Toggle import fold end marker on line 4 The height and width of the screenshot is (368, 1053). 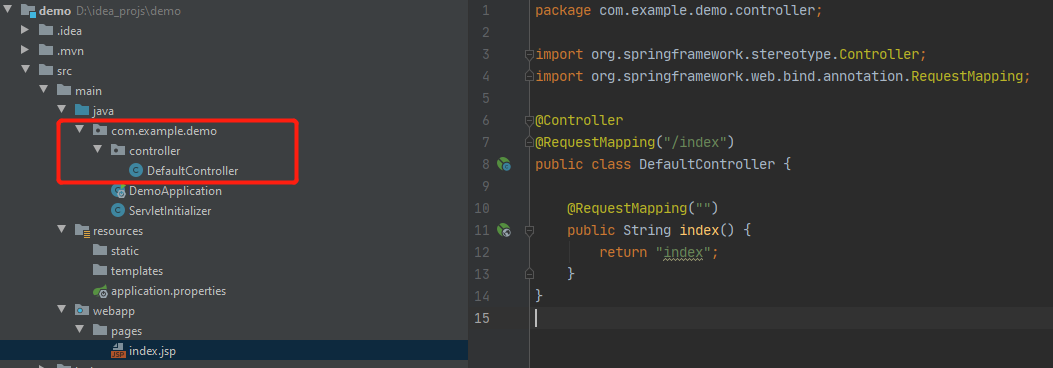(529, 76)
